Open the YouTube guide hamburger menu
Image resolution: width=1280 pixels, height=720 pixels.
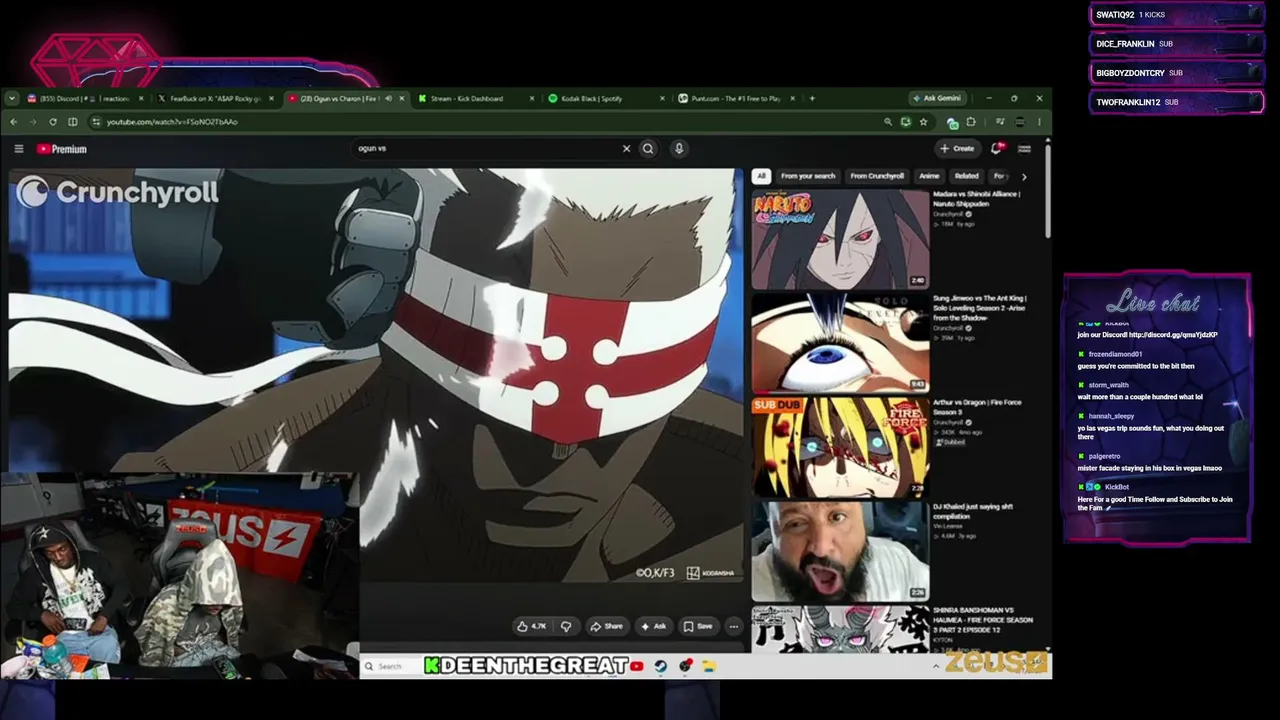click(x=19, y=149)
